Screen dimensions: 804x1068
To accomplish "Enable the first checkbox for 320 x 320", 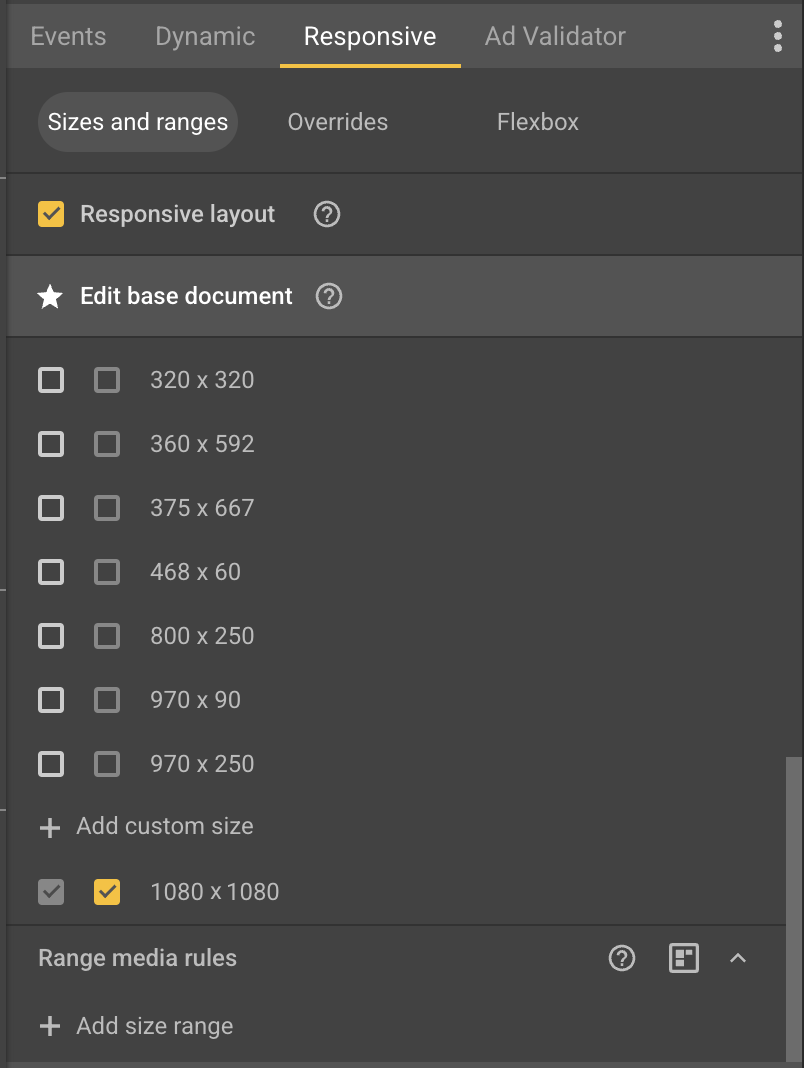I will (x=51, y=380).
